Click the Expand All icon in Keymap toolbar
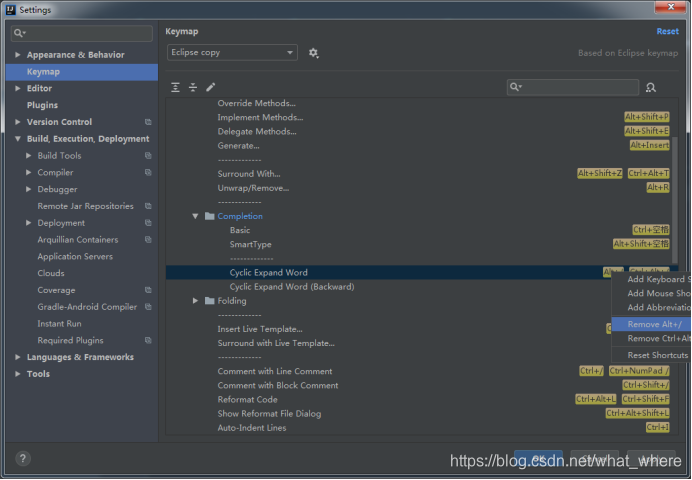Screen dimensions: 692x480 click(175, 87)
